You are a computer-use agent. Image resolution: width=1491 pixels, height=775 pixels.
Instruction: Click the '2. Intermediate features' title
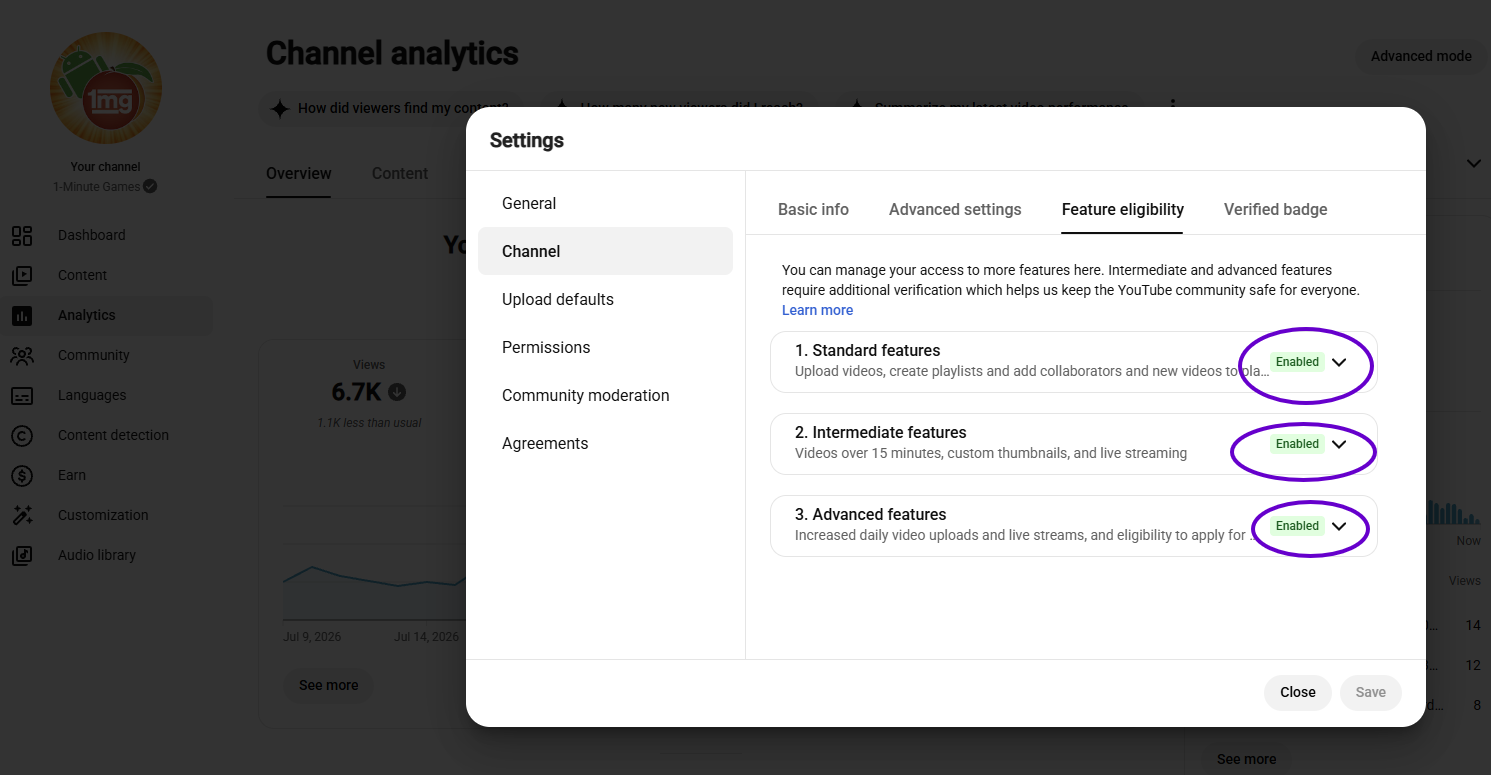tap(880, 432)
